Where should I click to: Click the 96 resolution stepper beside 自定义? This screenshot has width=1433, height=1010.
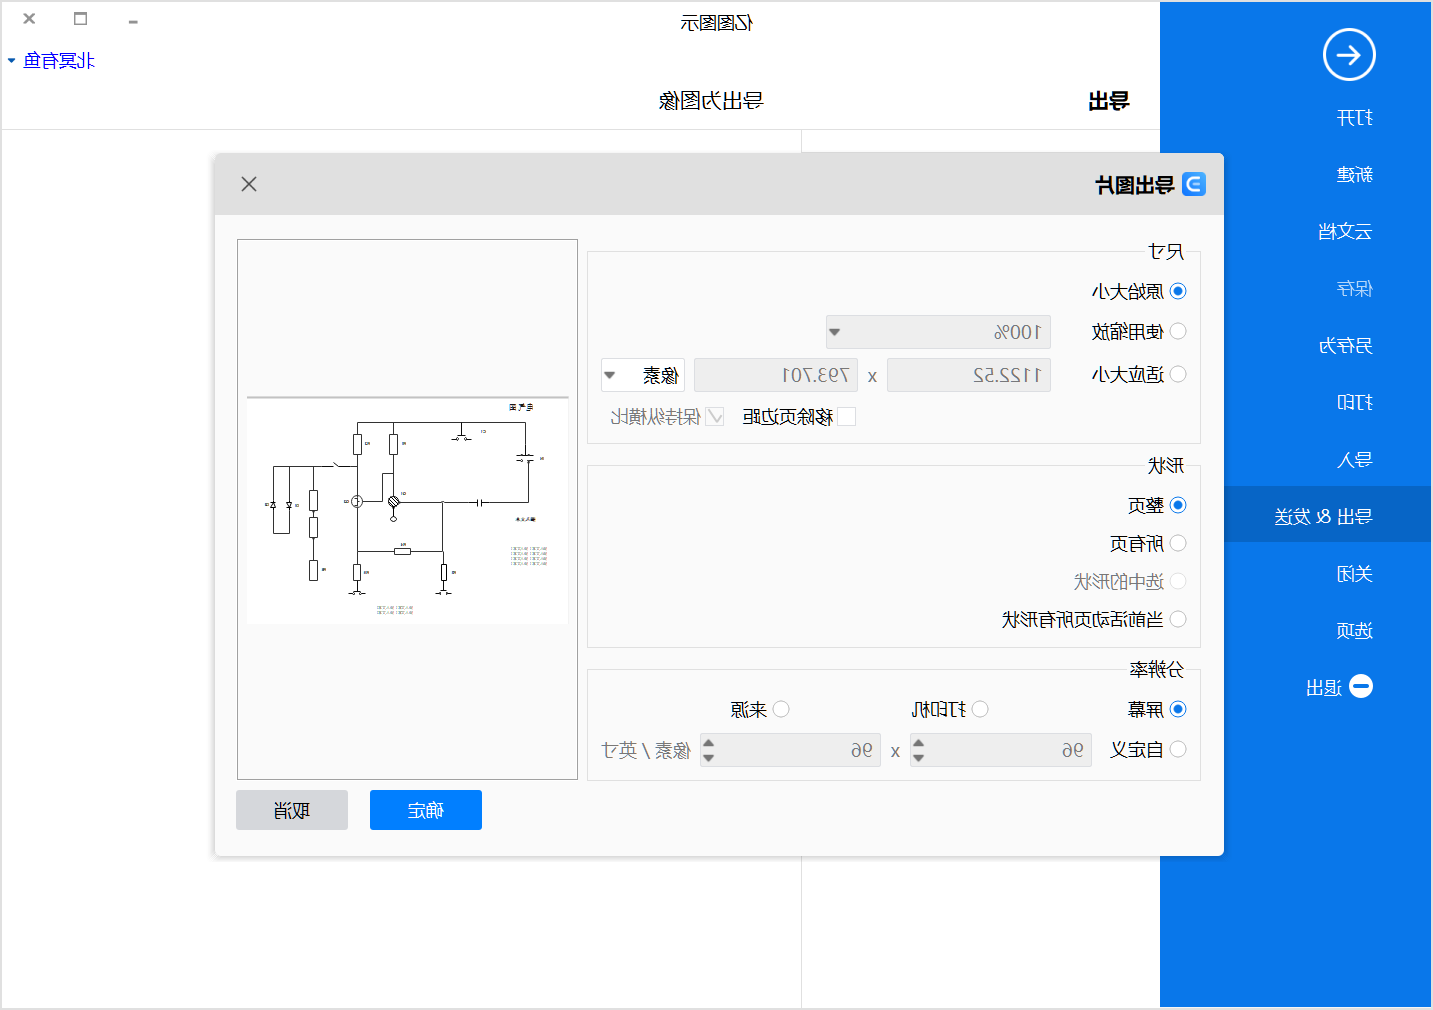pyautogui.click(x=1001, y=750)
